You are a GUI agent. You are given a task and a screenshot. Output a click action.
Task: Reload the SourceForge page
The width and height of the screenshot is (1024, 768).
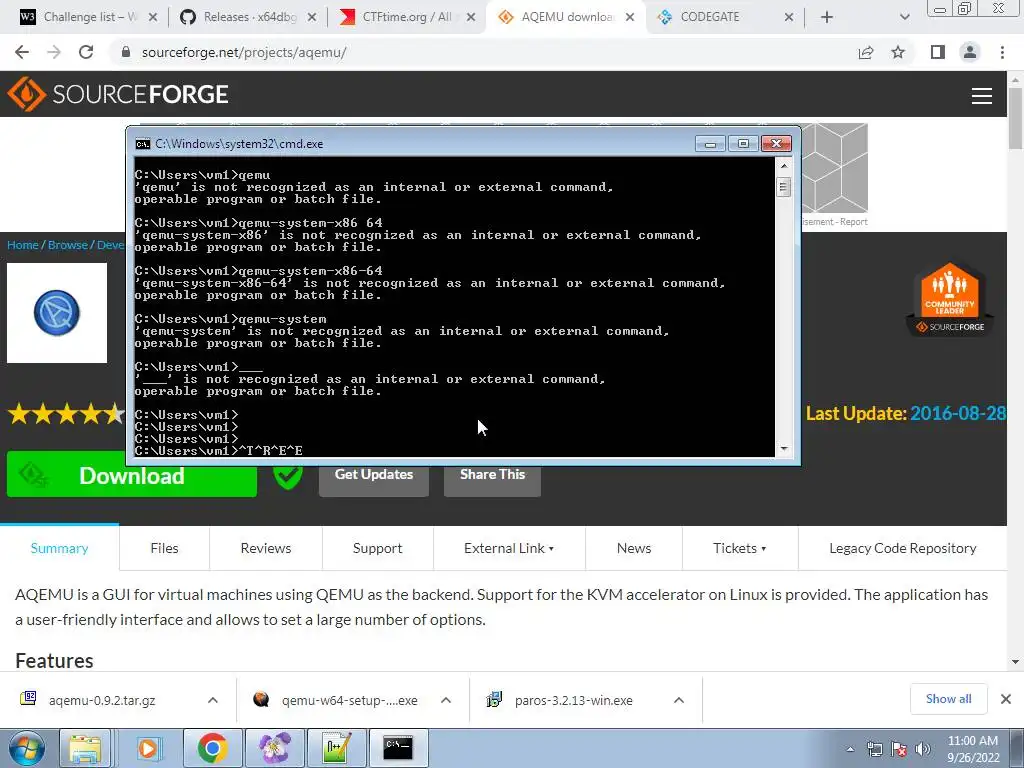point(86,52)
